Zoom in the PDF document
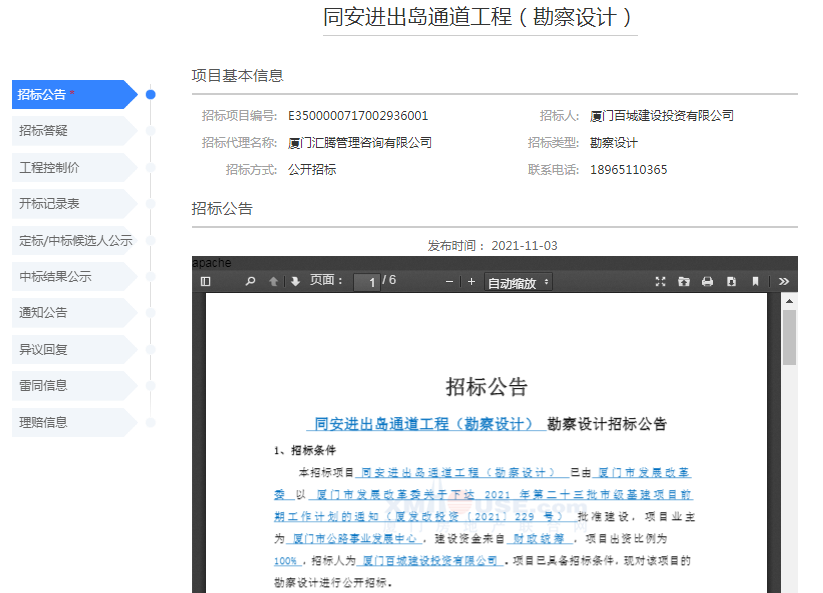This screenshot has width=823, height=593. point(471,282)
